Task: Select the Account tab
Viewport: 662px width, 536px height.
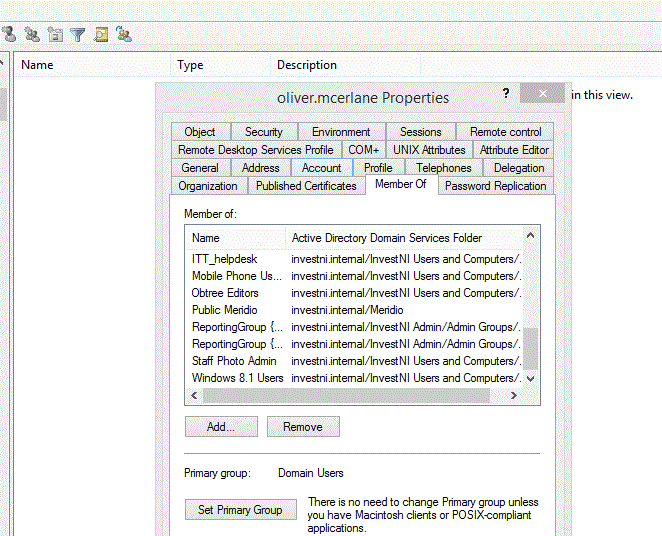Action: click(x=322, y=168)
